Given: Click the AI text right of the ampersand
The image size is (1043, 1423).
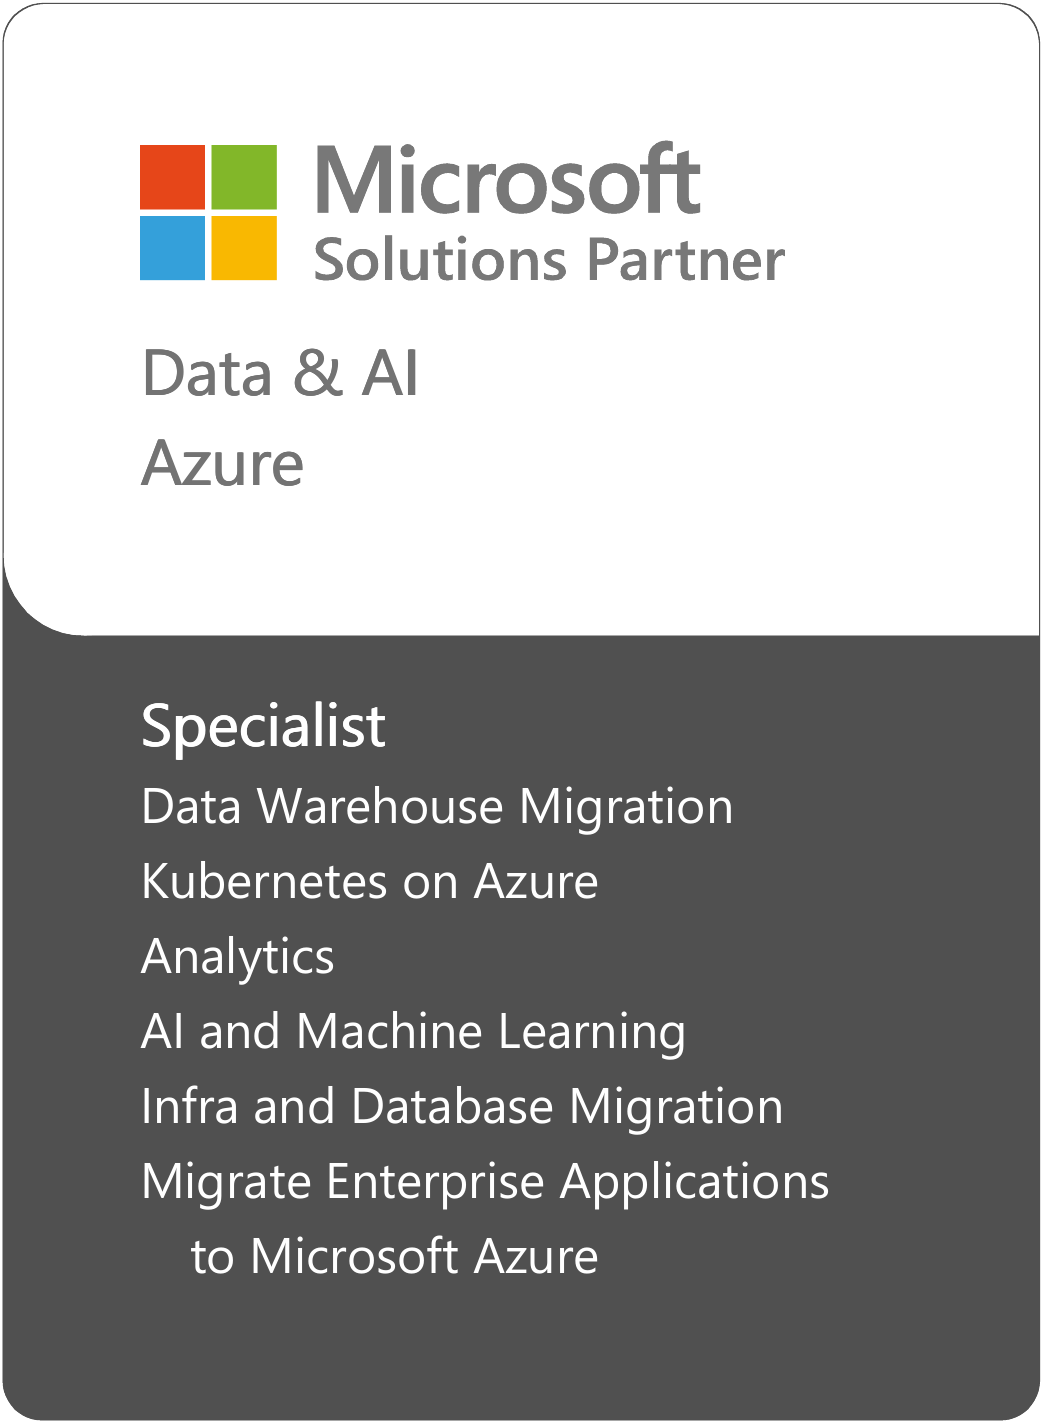Looking at the screenshot, I should (389, 374).
